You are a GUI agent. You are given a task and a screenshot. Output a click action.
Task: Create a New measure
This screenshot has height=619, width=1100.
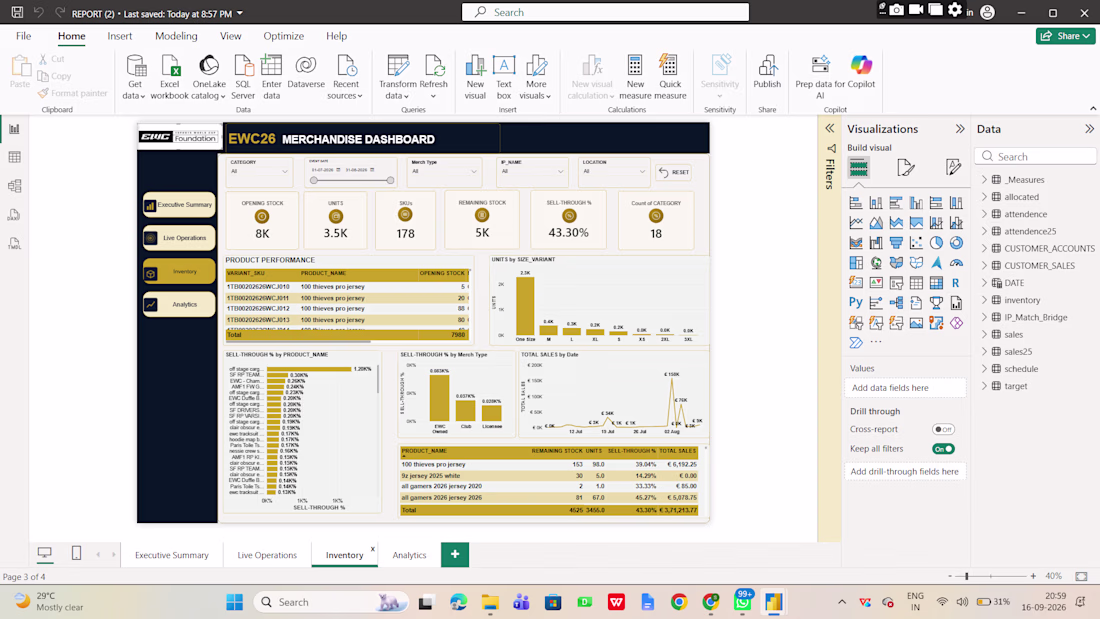coord(635,77)
